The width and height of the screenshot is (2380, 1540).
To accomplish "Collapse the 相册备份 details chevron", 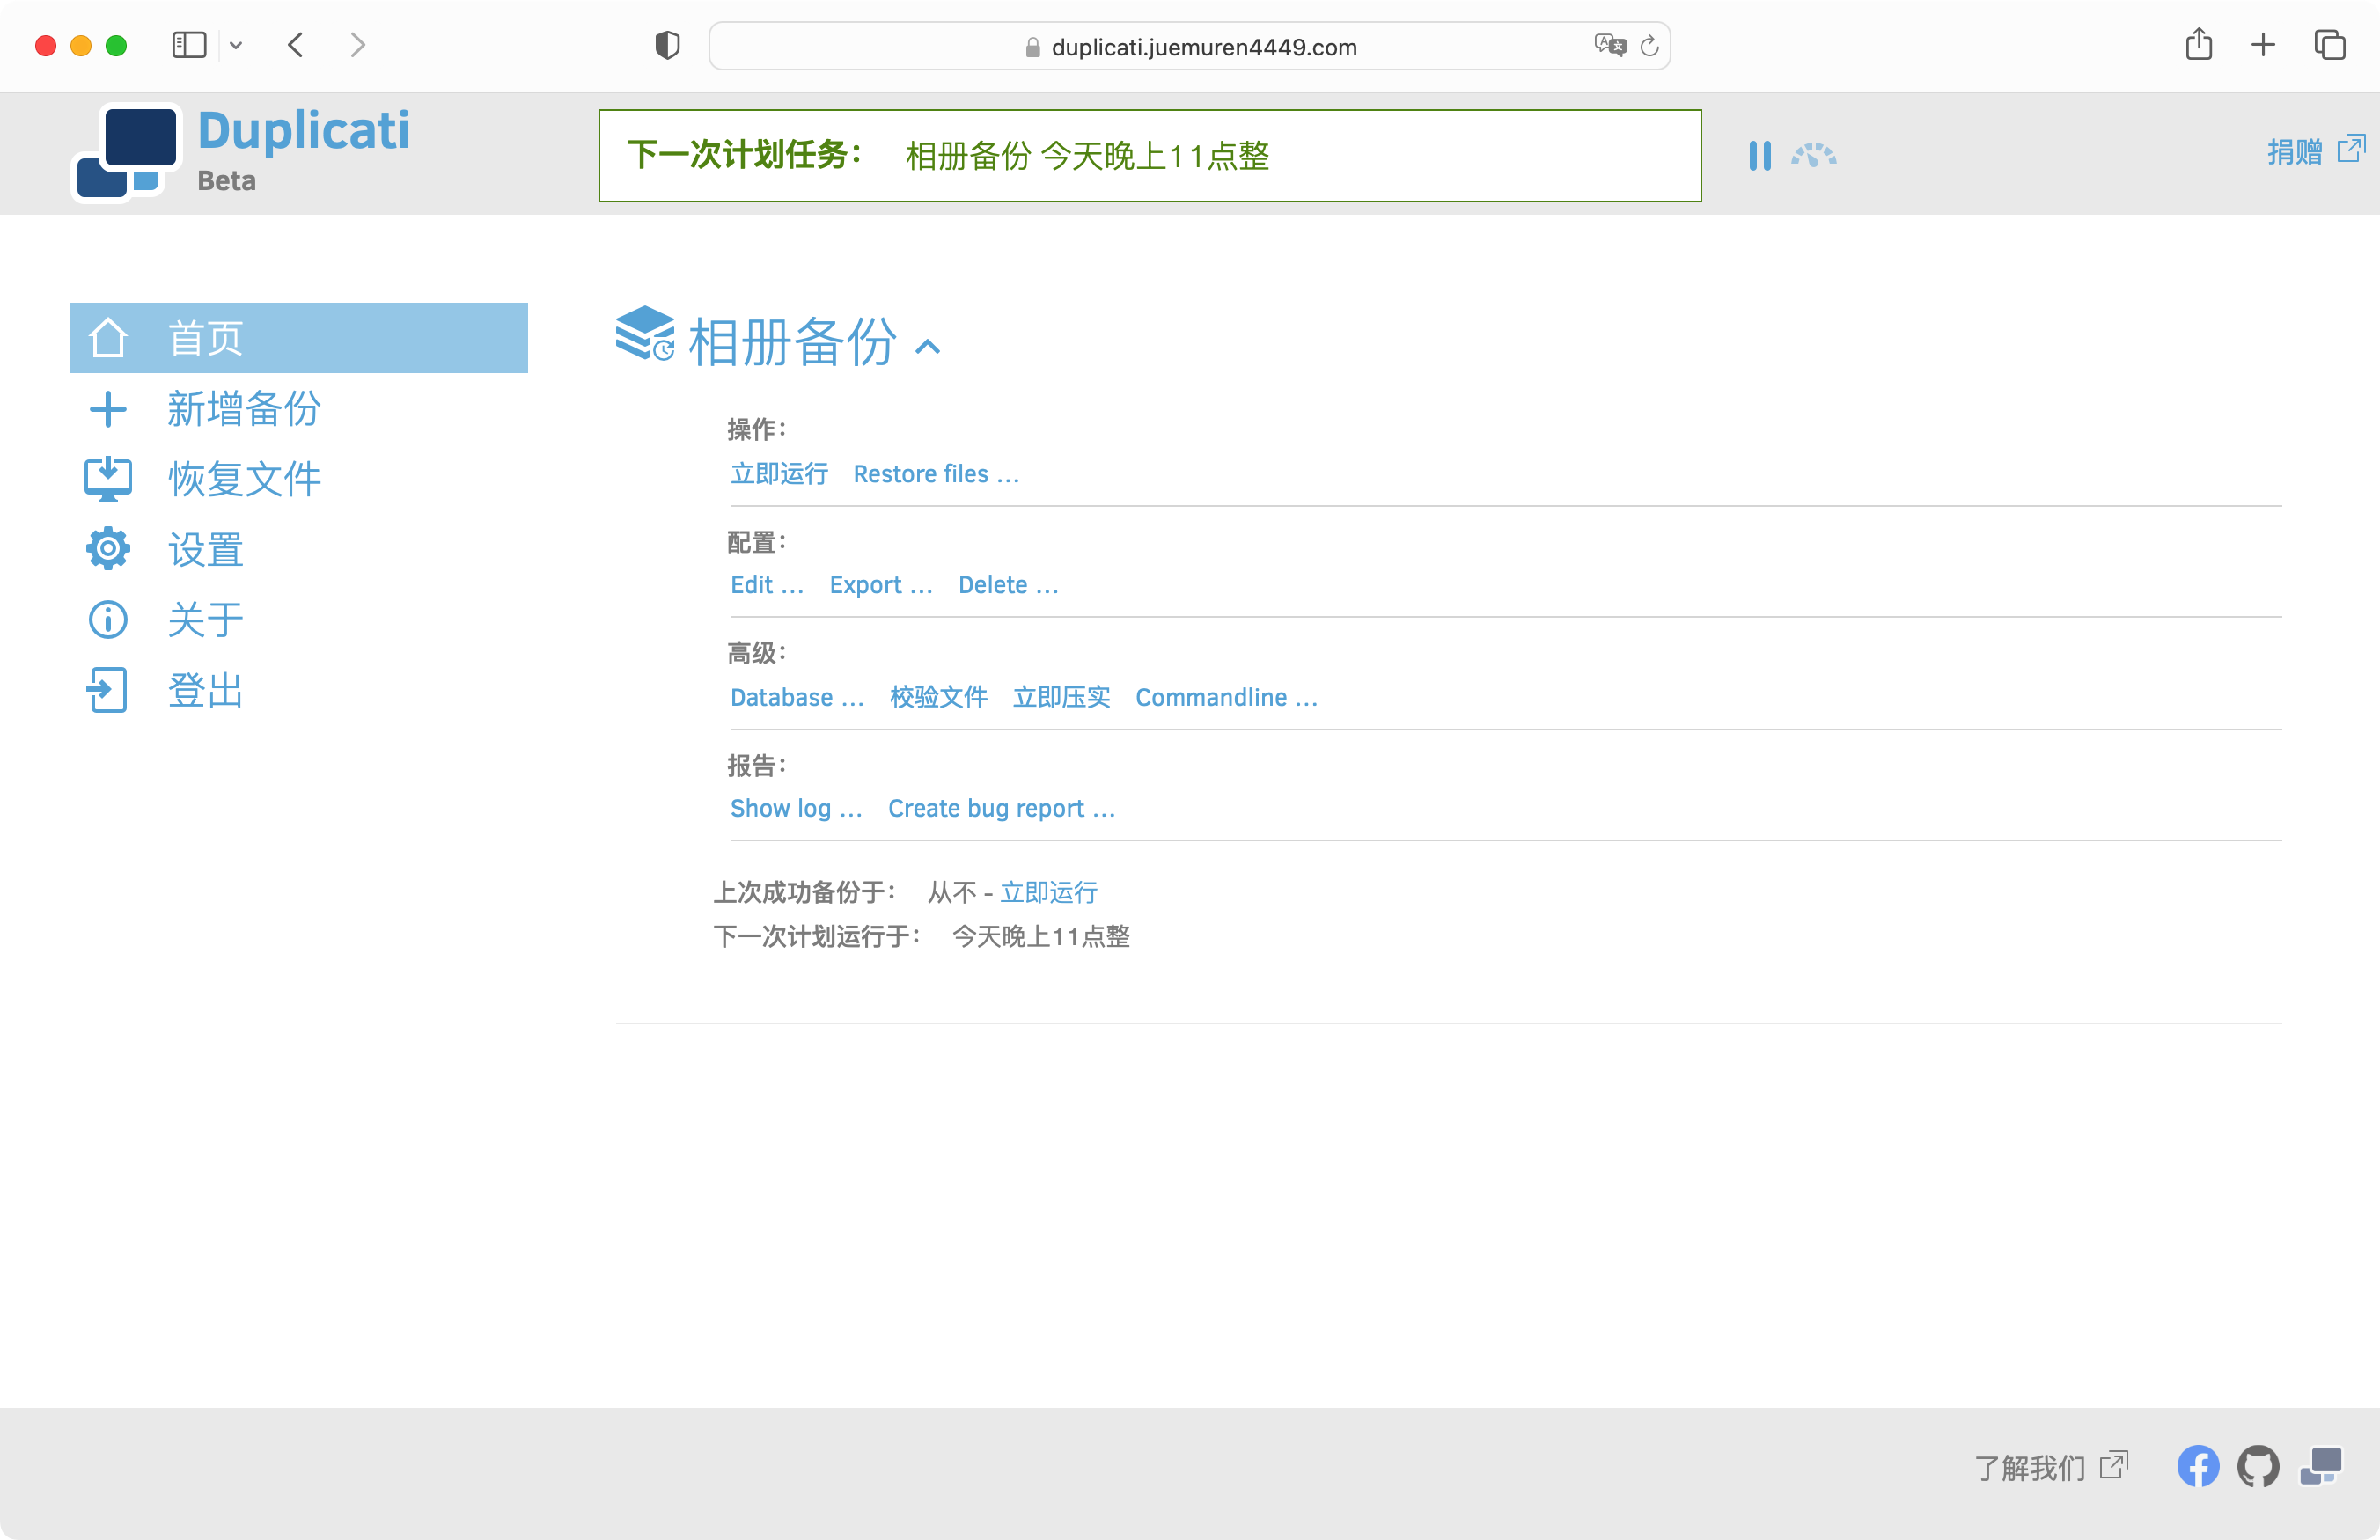I will (x=928, y=346).
